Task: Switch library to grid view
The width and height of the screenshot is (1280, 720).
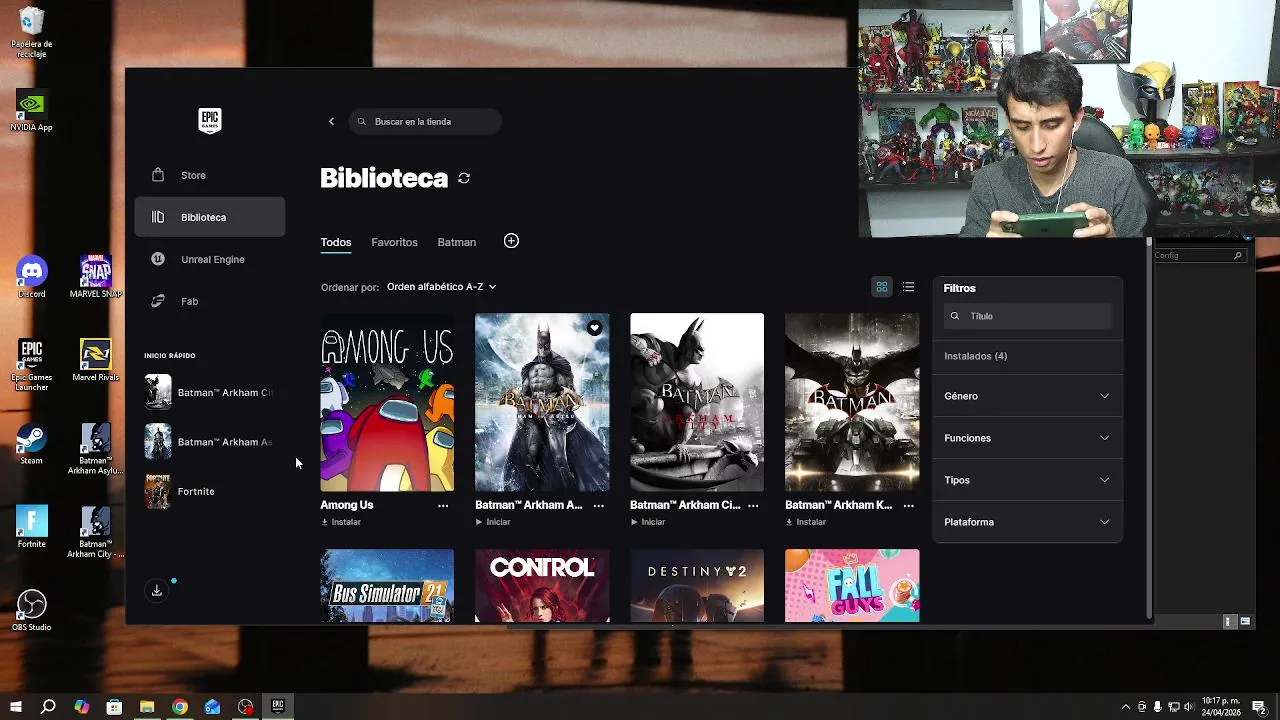Action: pos(882,287)
